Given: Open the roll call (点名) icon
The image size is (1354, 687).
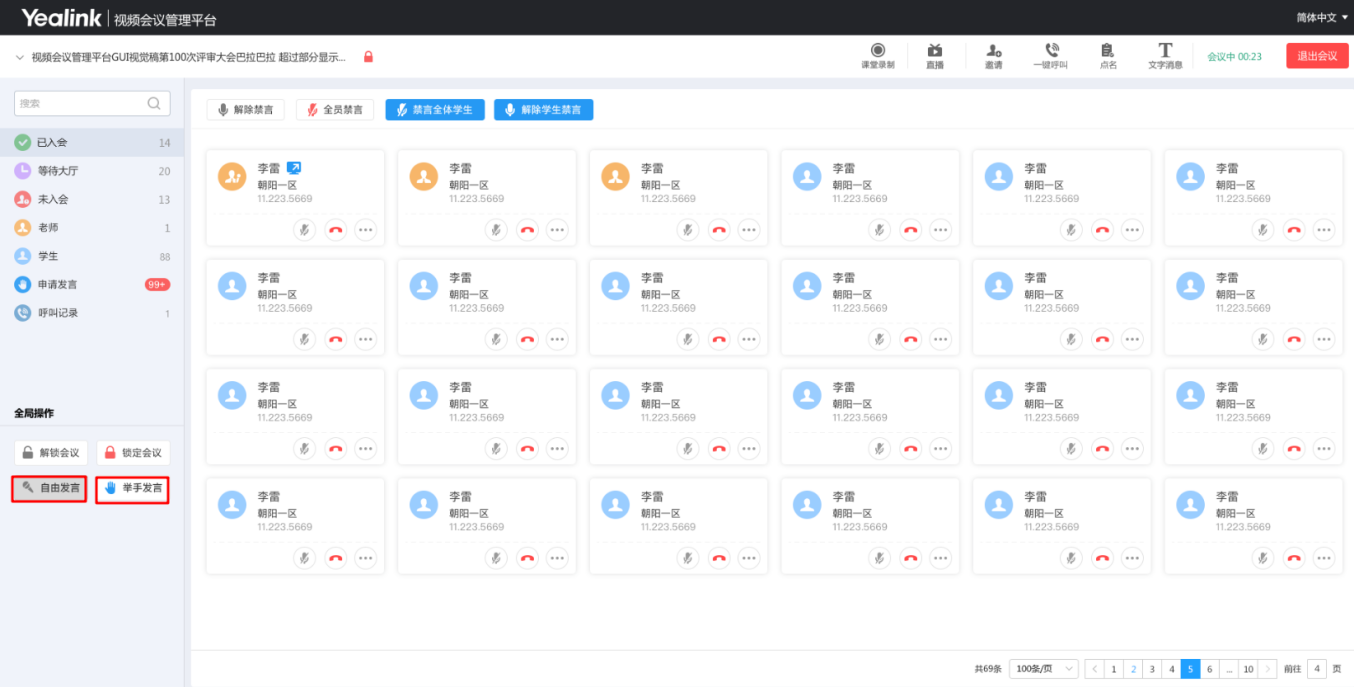Looking at the screenshot, I should coord(1107,55).
